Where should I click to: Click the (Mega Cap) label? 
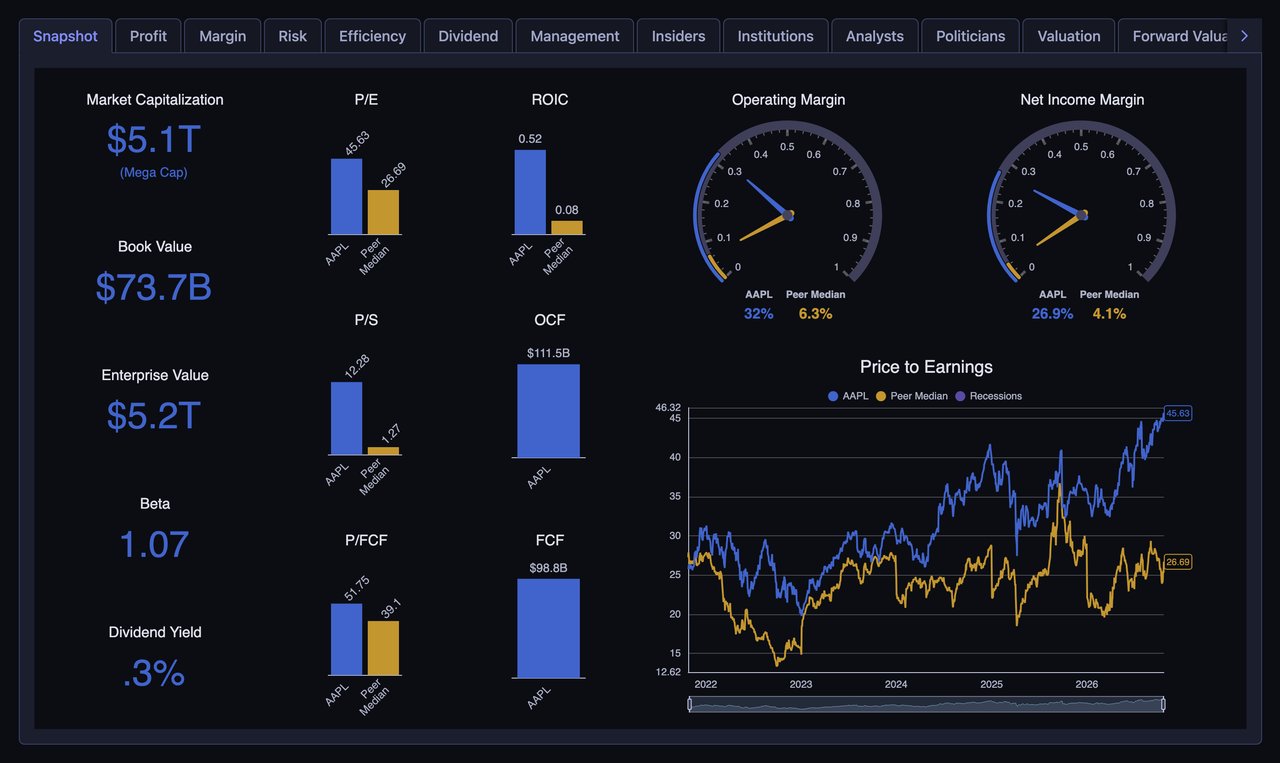pyautogui.click(x=154, y=172)
